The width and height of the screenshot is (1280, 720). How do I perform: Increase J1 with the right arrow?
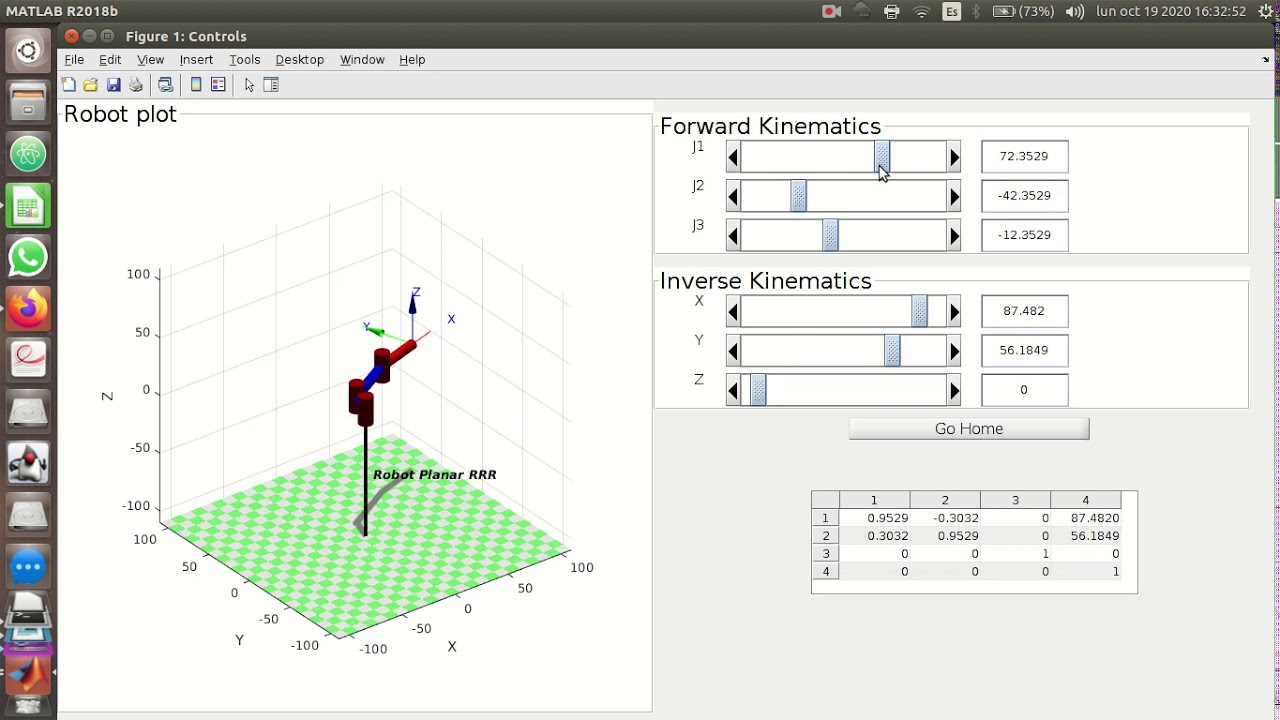click(x=954, y=157)
